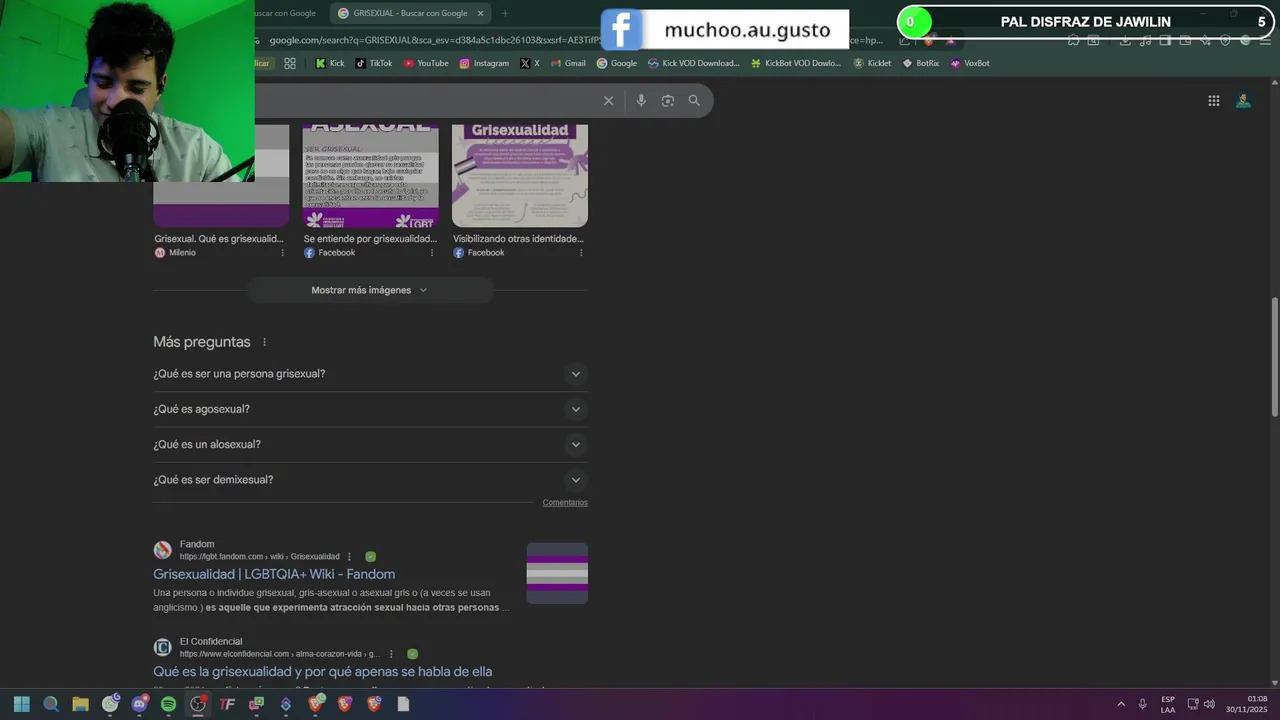Click the Grisexualidad purple infographic thumbnail
1280x720 pixels.
click(x=520, y=176)
